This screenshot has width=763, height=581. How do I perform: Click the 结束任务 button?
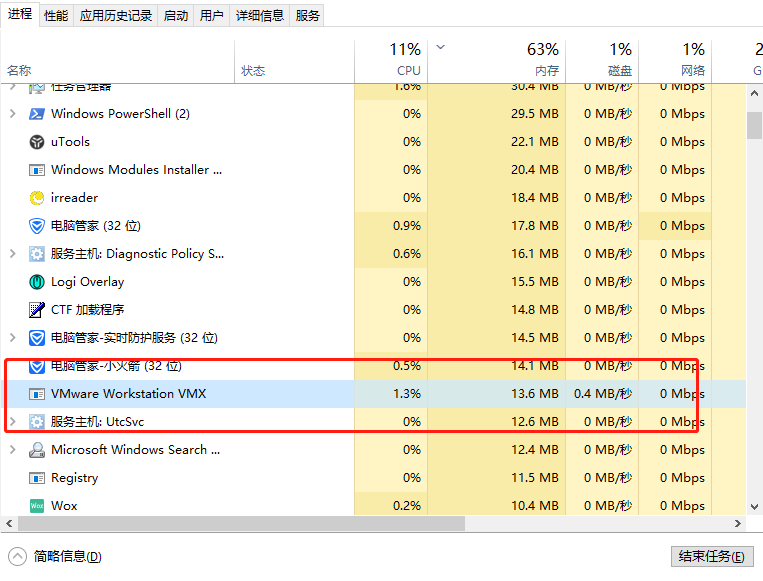(x=712, y=557)
